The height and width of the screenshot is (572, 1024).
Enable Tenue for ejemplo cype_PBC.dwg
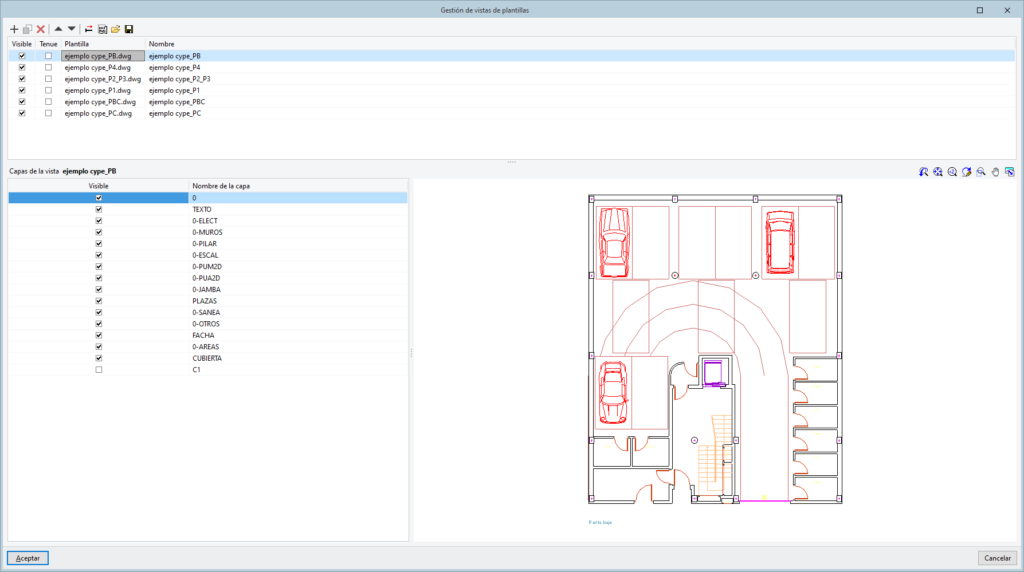coord(48,102)
